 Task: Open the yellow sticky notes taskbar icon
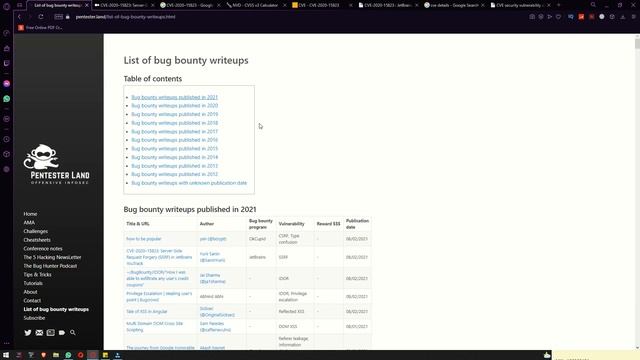105,355
